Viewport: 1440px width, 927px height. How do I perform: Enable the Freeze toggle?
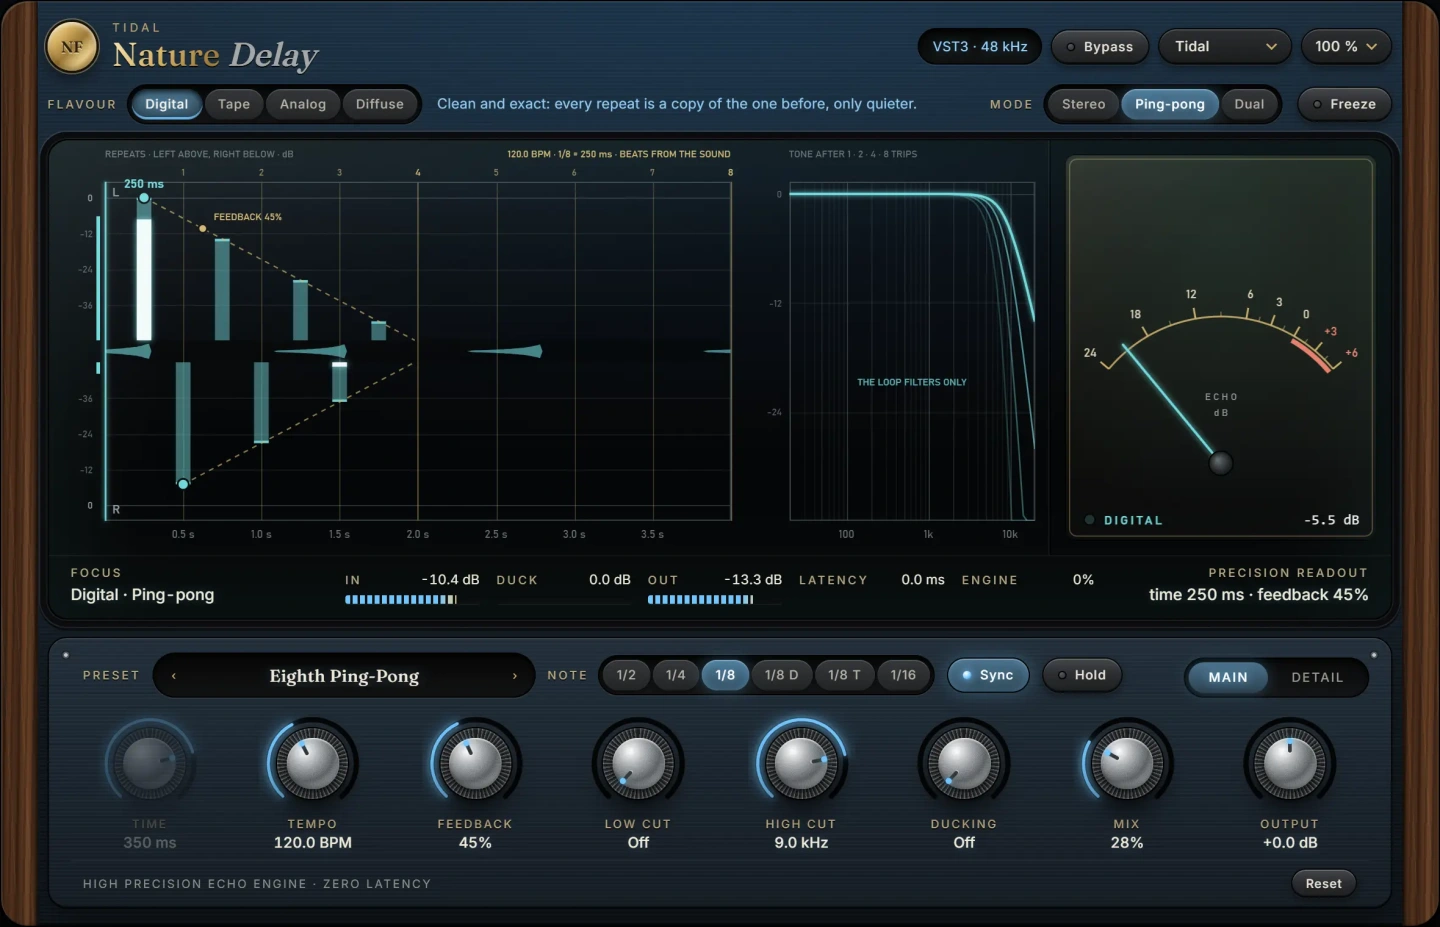click(1344, 104)
